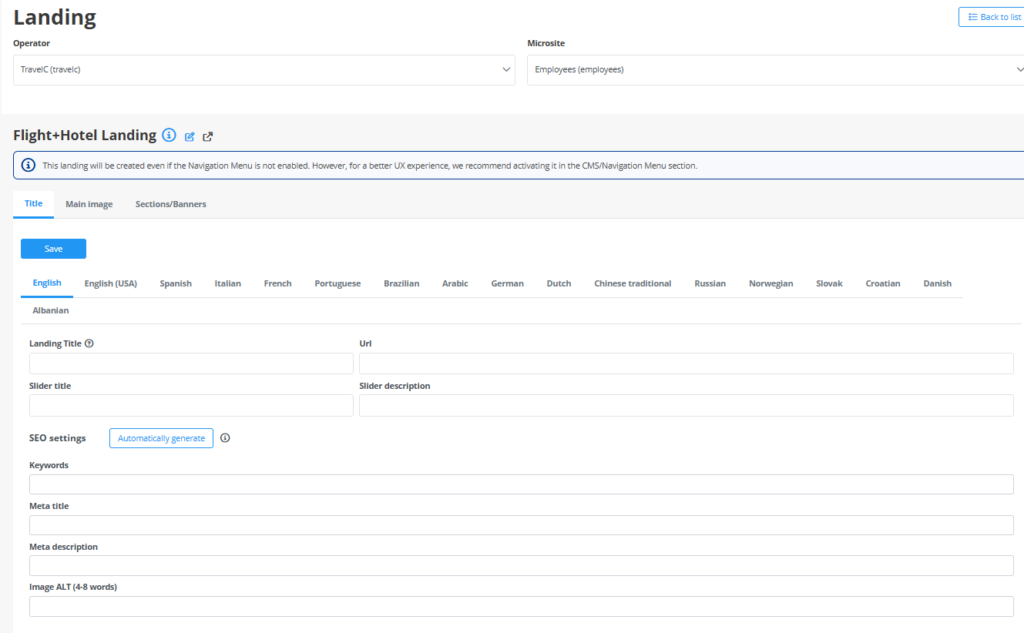Select the Chinese traditional language tab
This screenshot has width=1024, height=633.
[632, 283]
